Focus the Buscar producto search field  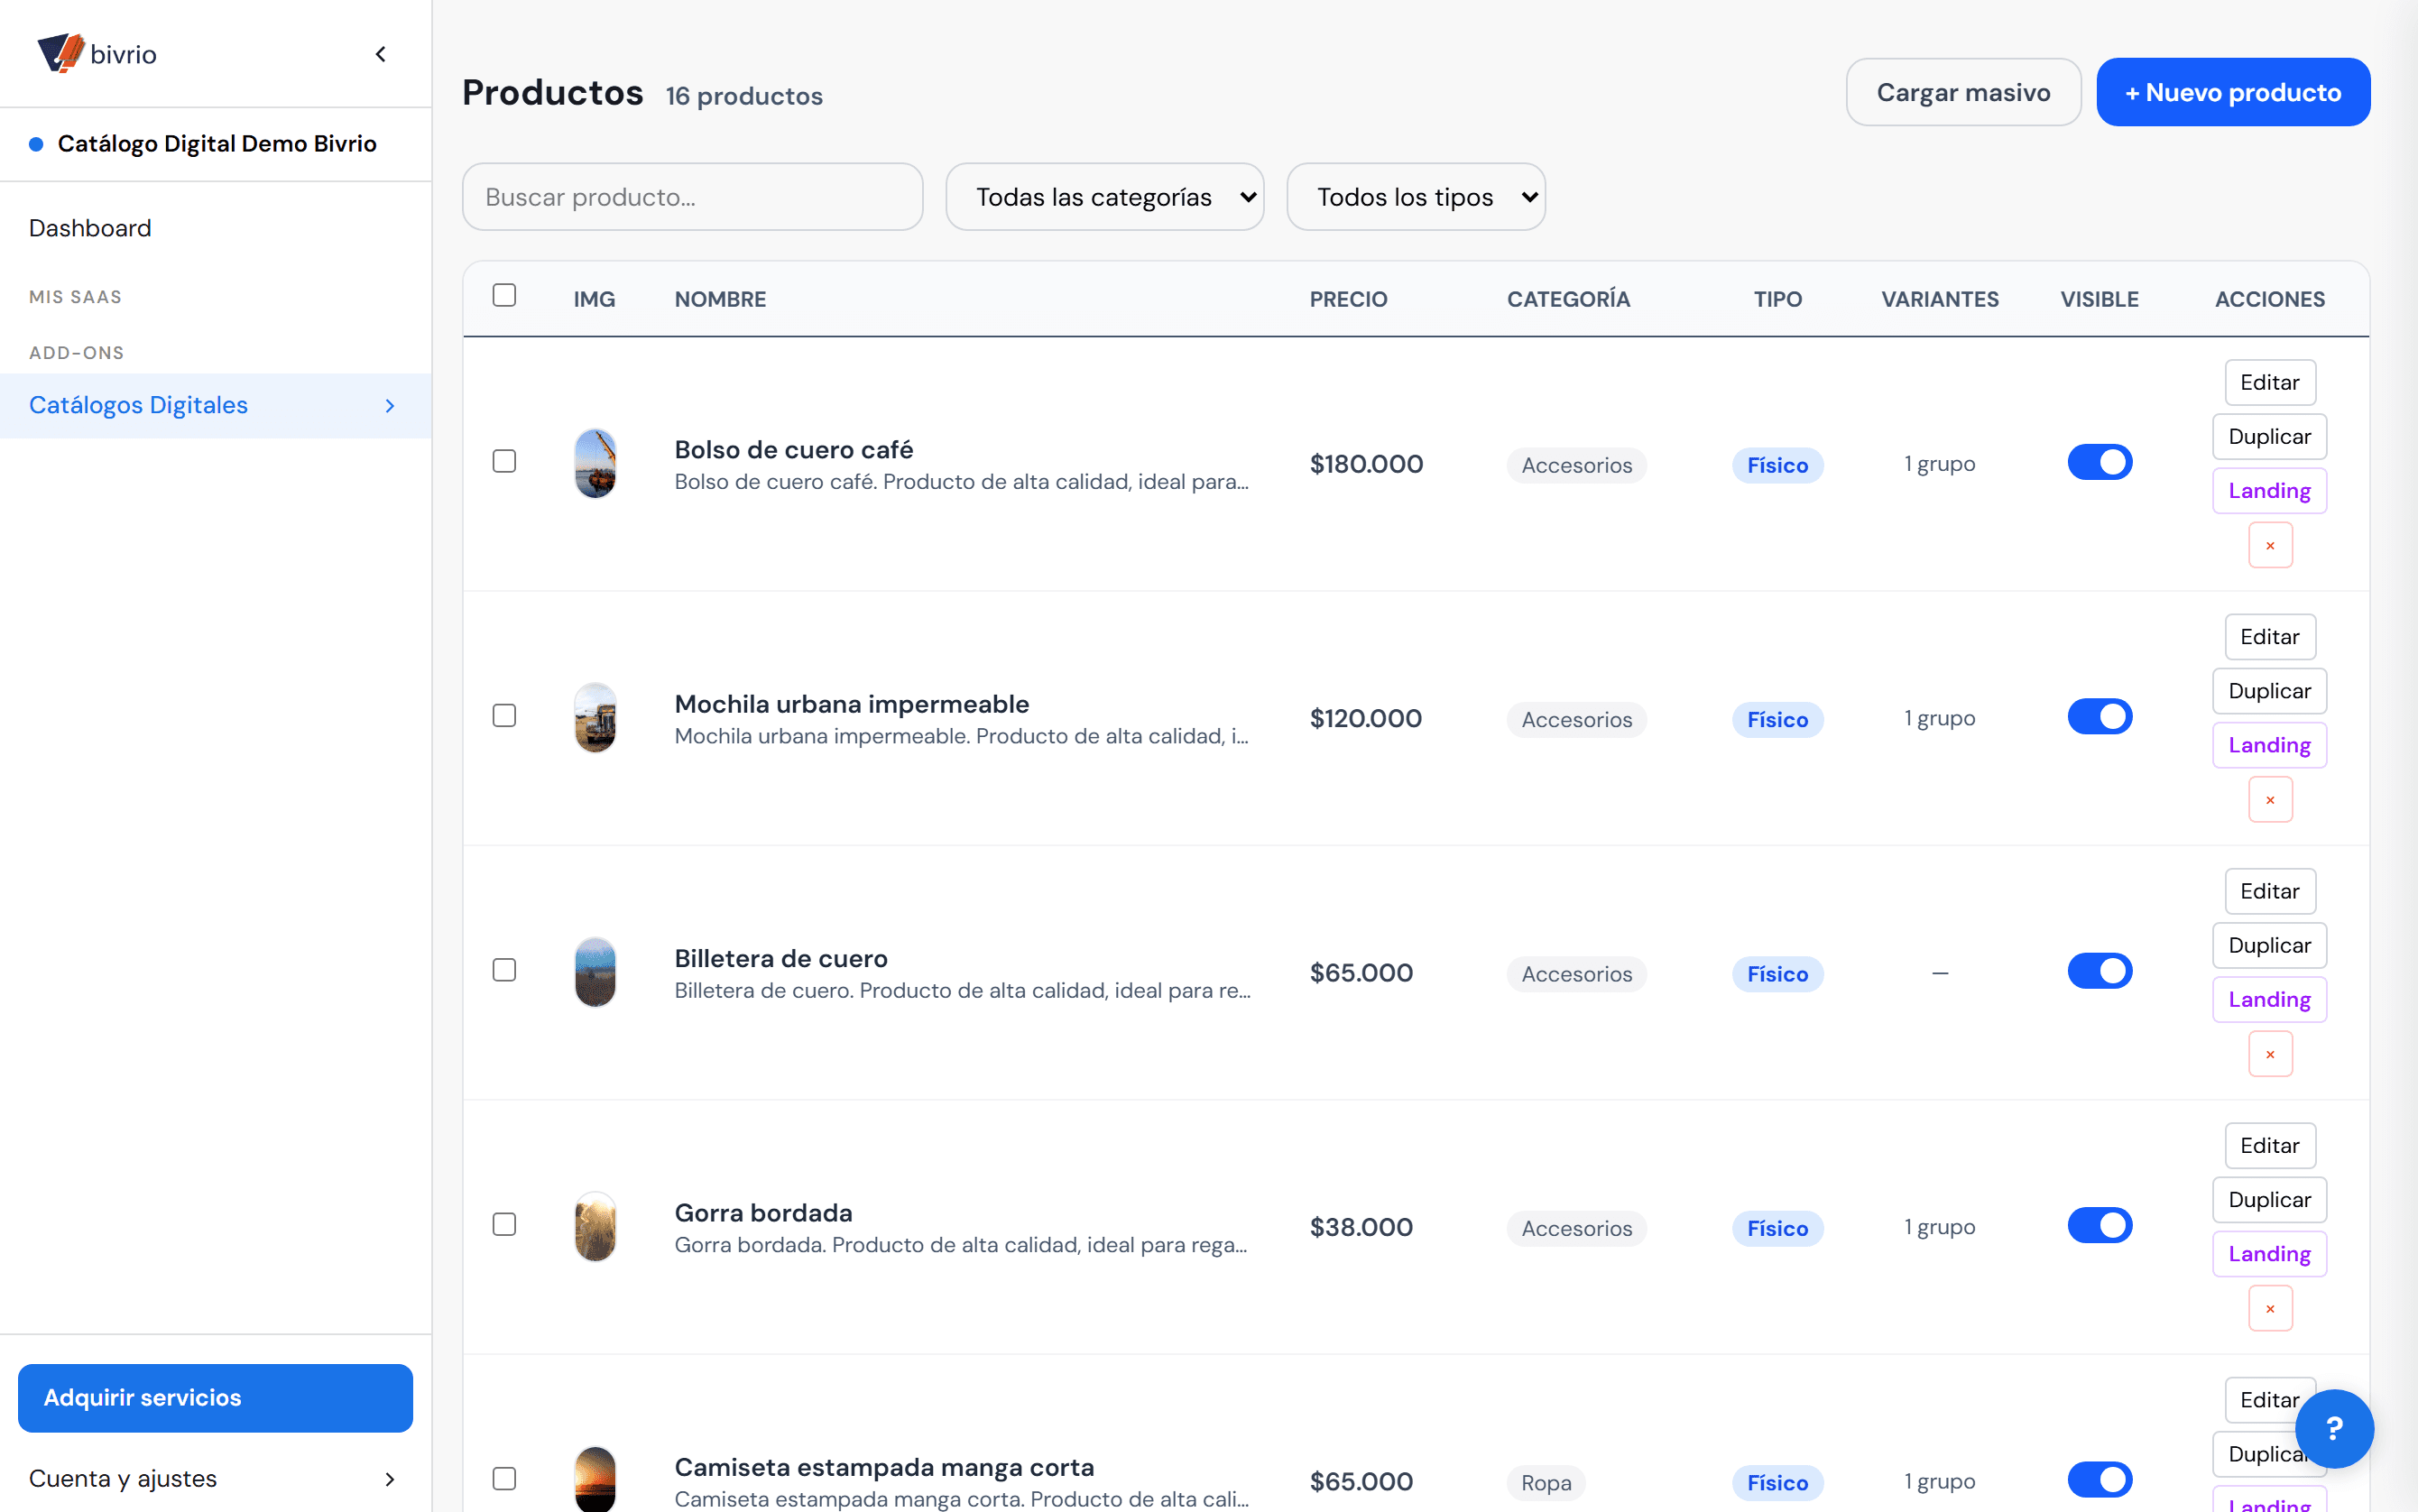click(x=692, y=197)
